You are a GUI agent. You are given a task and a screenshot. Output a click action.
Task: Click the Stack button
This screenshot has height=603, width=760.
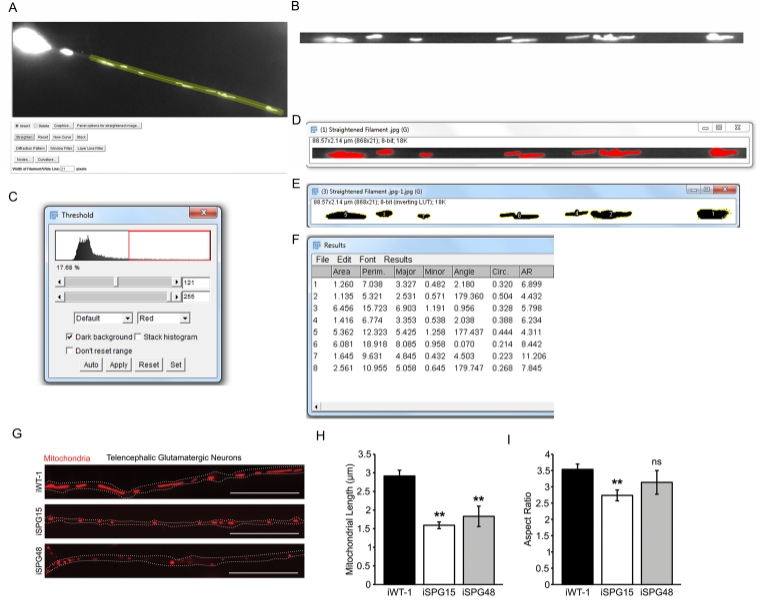(81, 137)
